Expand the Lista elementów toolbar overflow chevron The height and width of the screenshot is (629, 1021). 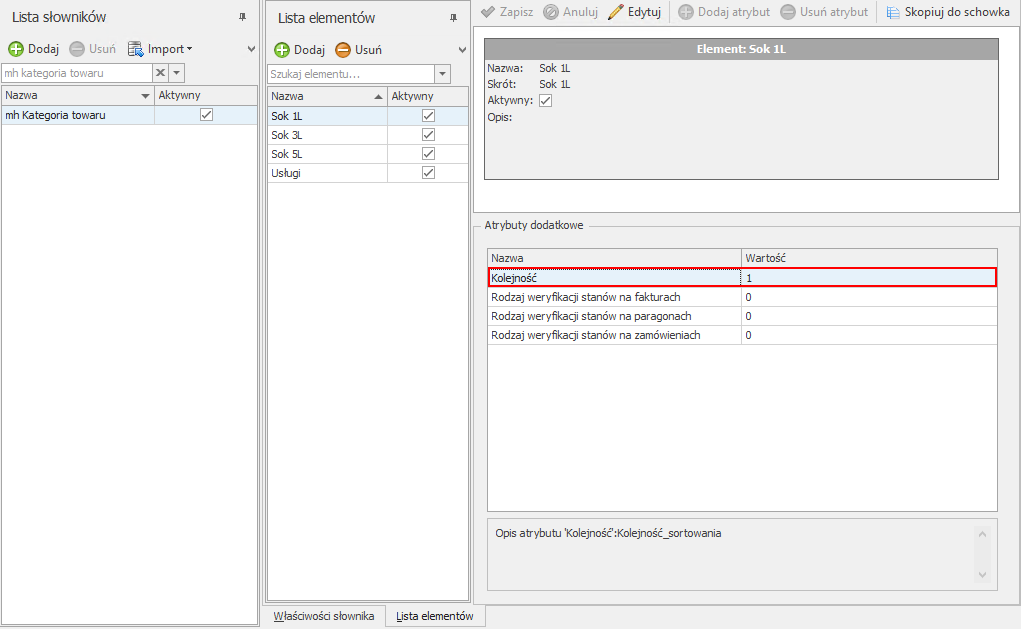point(462,49)
